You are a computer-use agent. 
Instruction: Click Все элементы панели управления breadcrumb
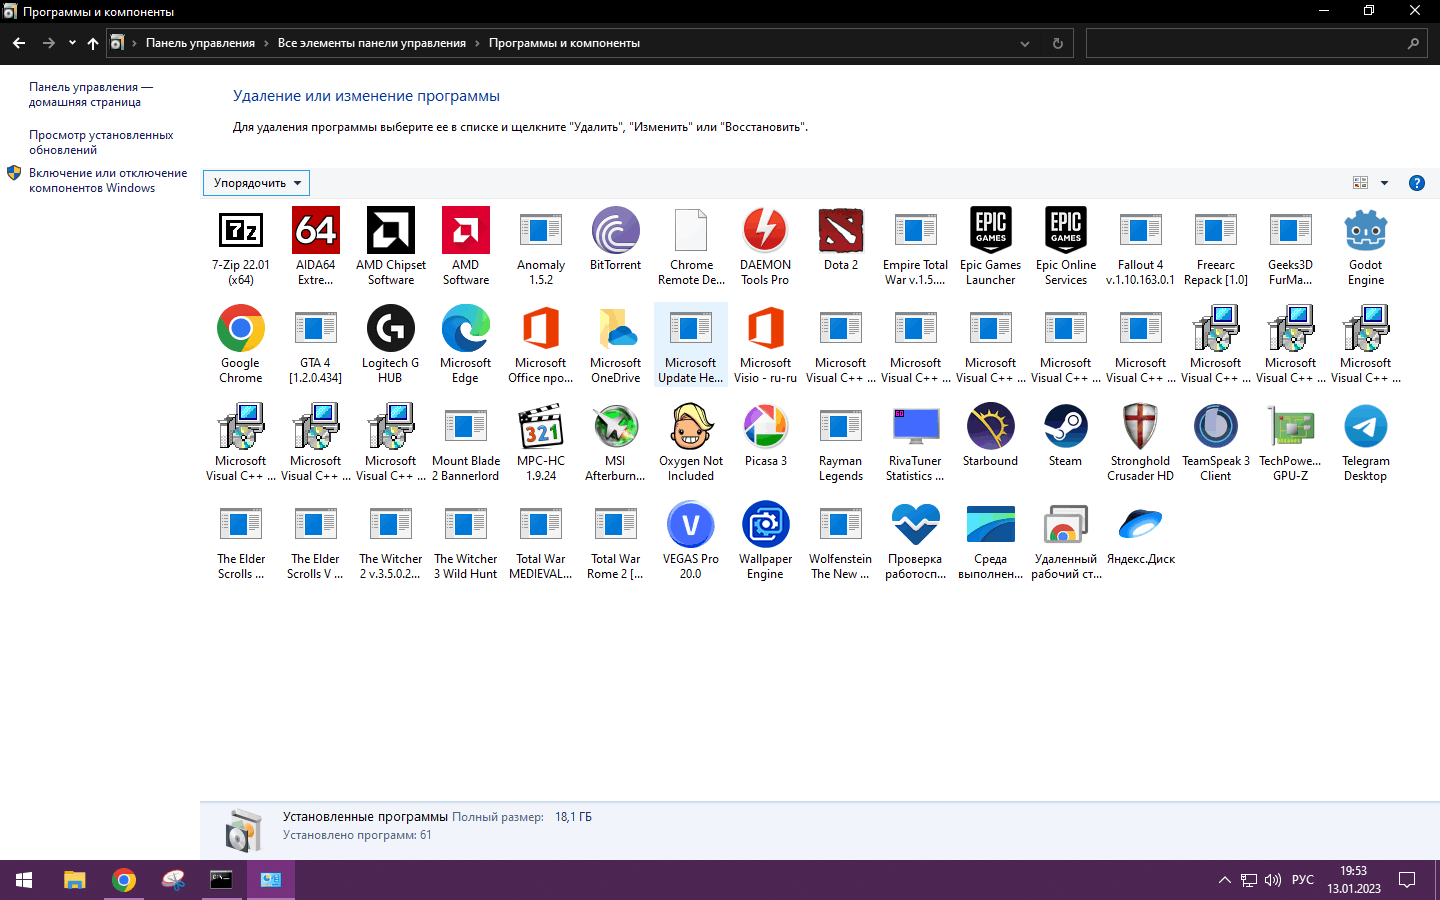click(x=372, y=43)
